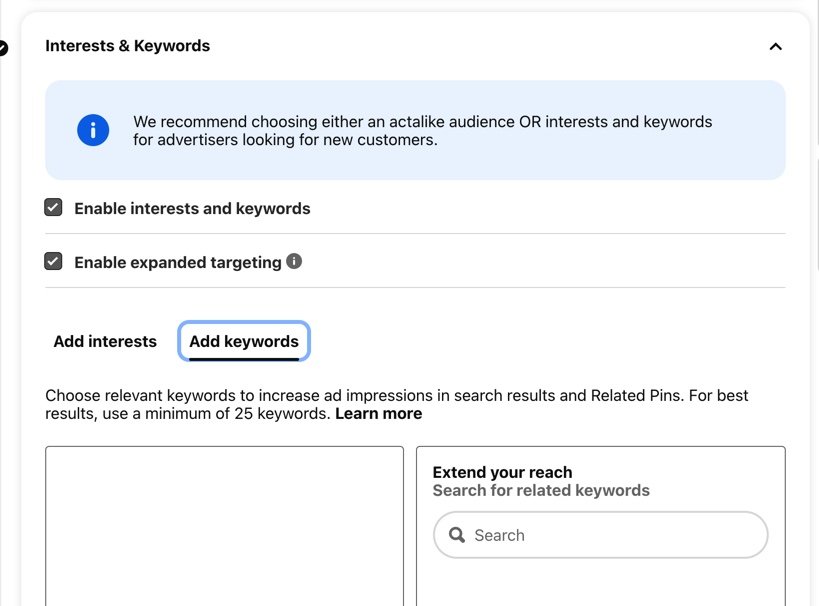Uncheck the Enable interests and keywords checkbox
Screen dimensions: 819x606
point(53,207)
